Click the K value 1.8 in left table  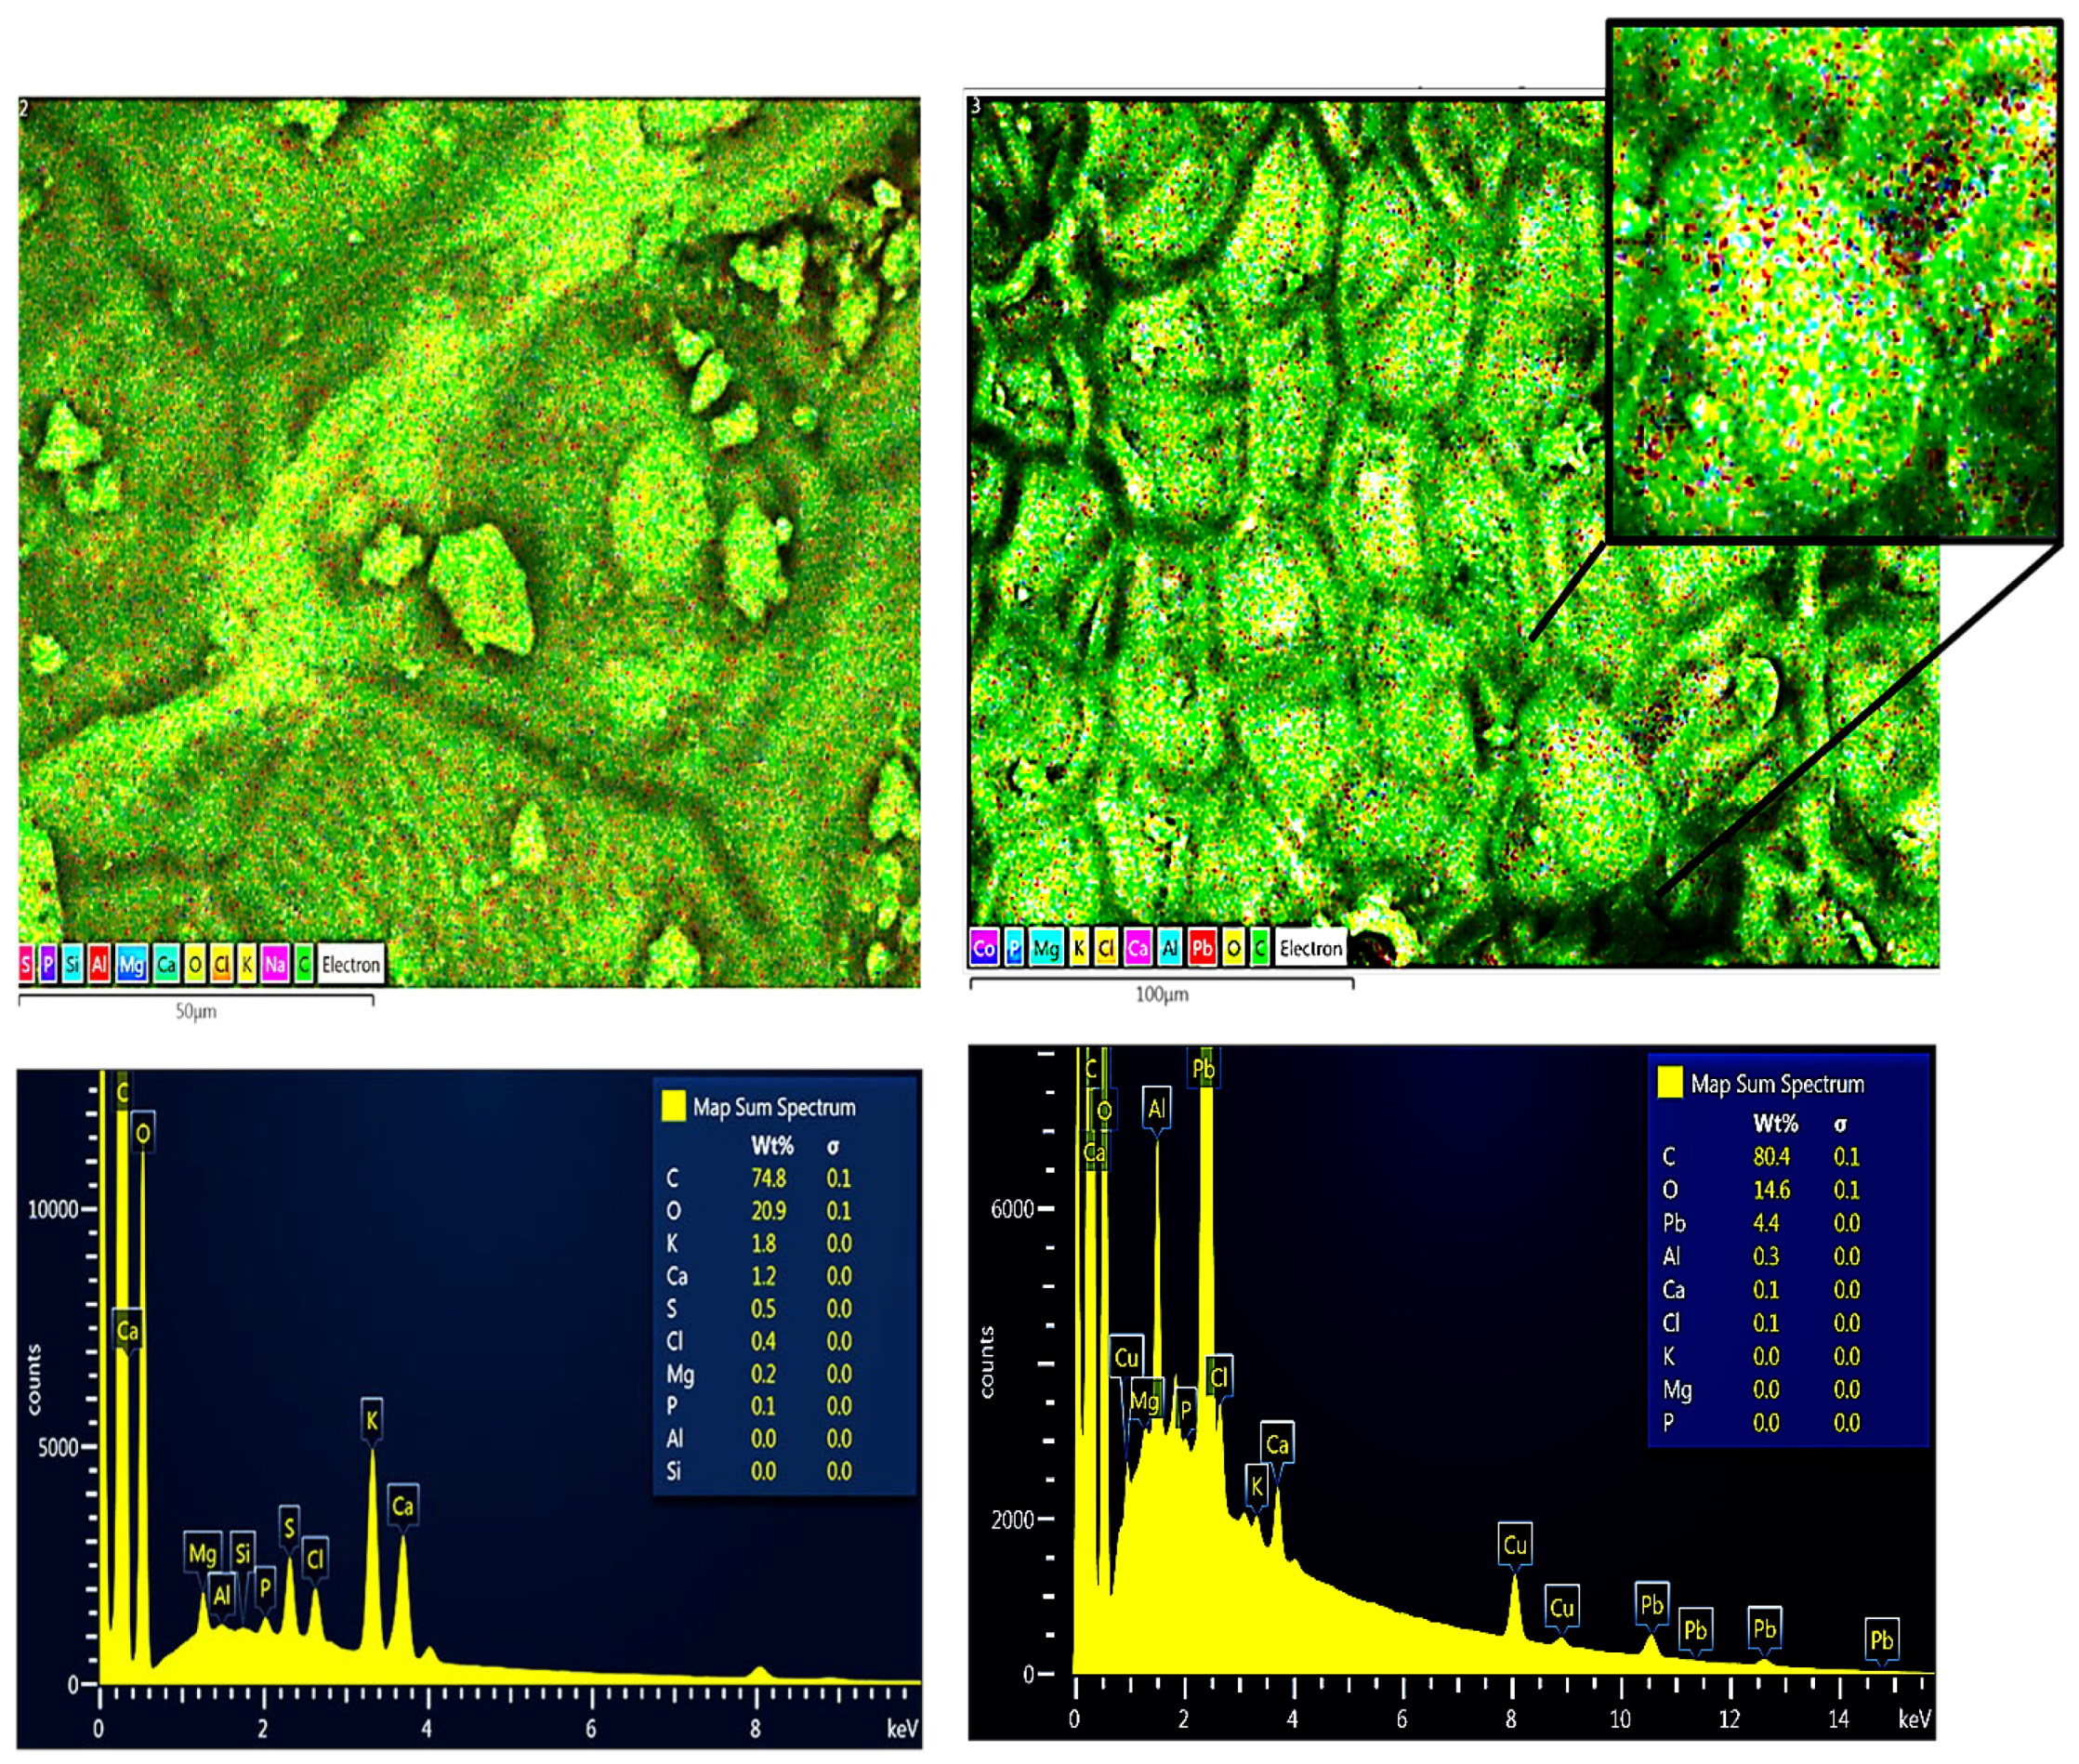pos(764,1243)
